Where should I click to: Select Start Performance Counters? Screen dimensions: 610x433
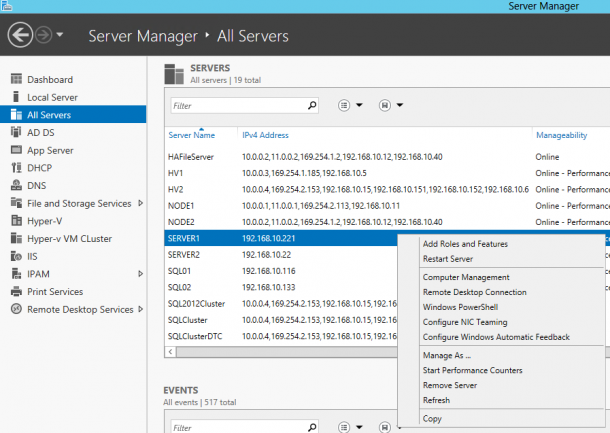(472, 370)
